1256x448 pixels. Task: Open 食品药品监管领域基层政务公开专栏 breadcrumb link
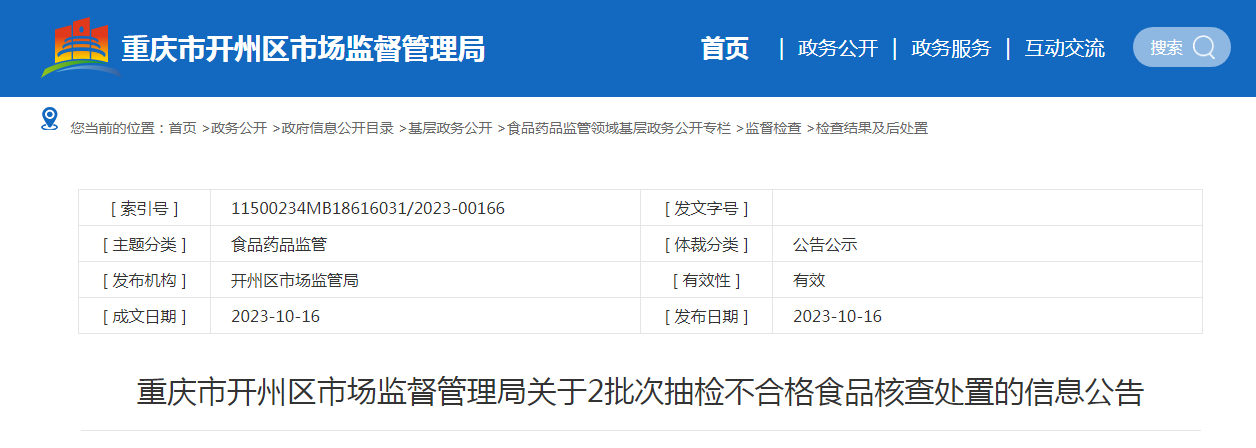[x=619, y=128]
